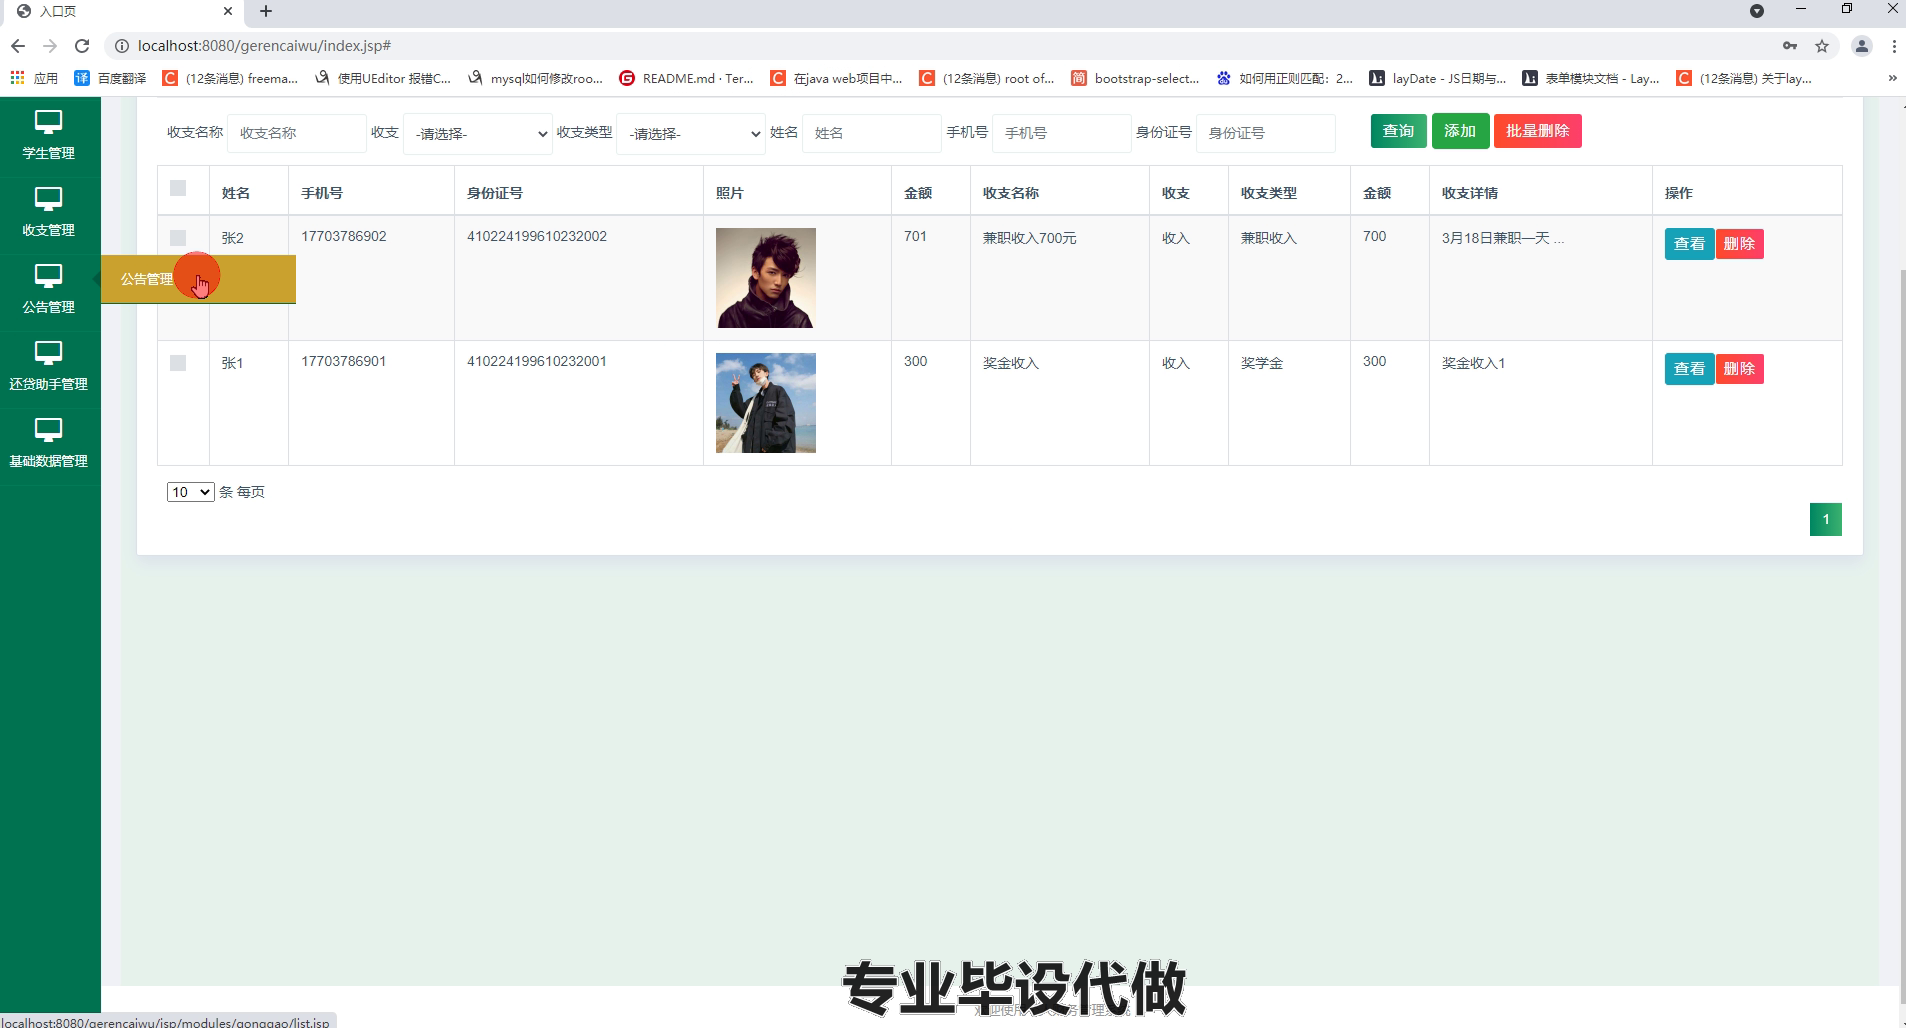Open the 使用UEditor bookmark
The width and height of the screenshot is (1906, 1028).
pyautogui.click(x=382, y=78)
